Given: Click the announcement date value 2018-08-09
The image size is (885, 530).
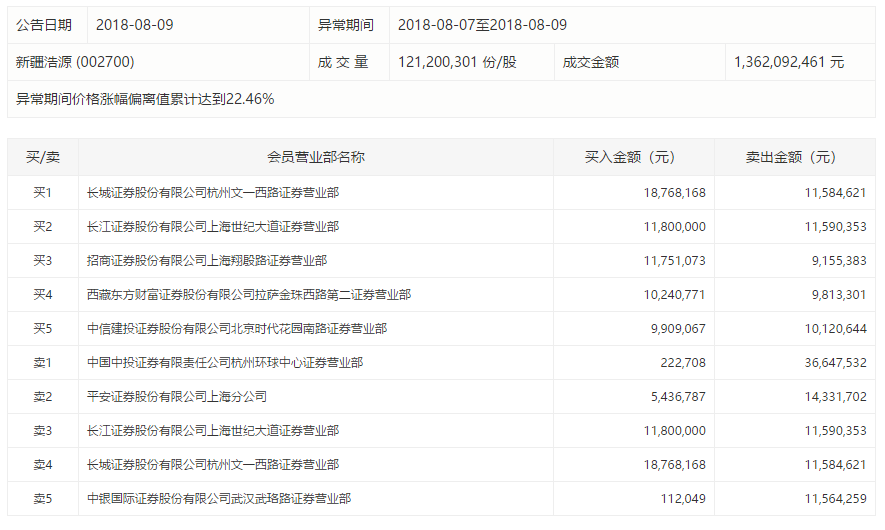Looking at the screenshot, I should (x=135, y=25).
